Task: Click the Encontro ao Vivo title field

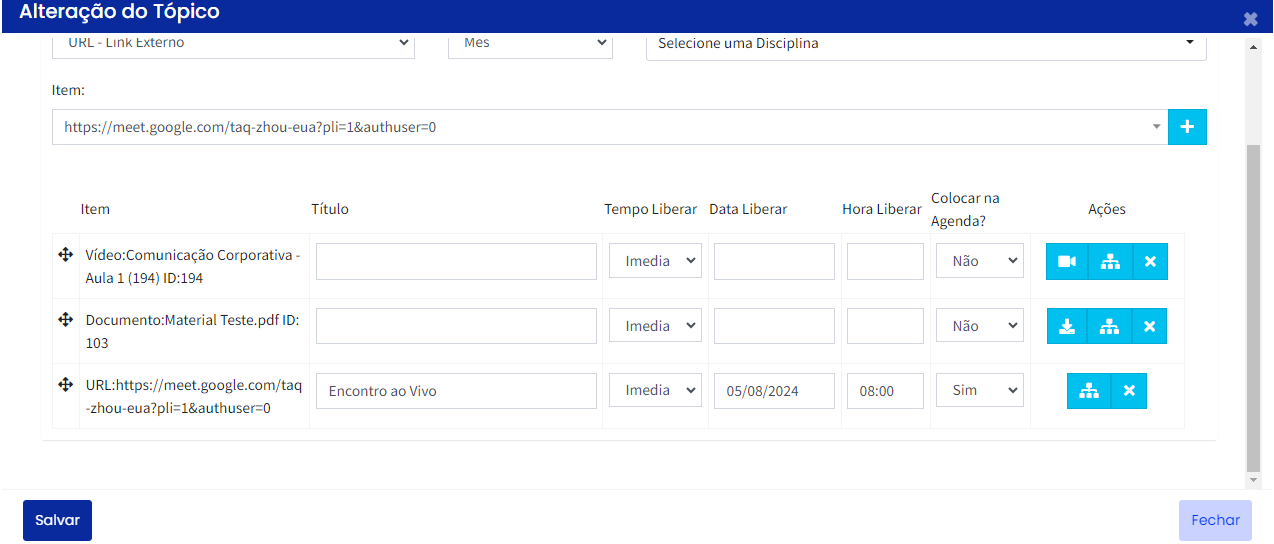Action: click(456, 391)
